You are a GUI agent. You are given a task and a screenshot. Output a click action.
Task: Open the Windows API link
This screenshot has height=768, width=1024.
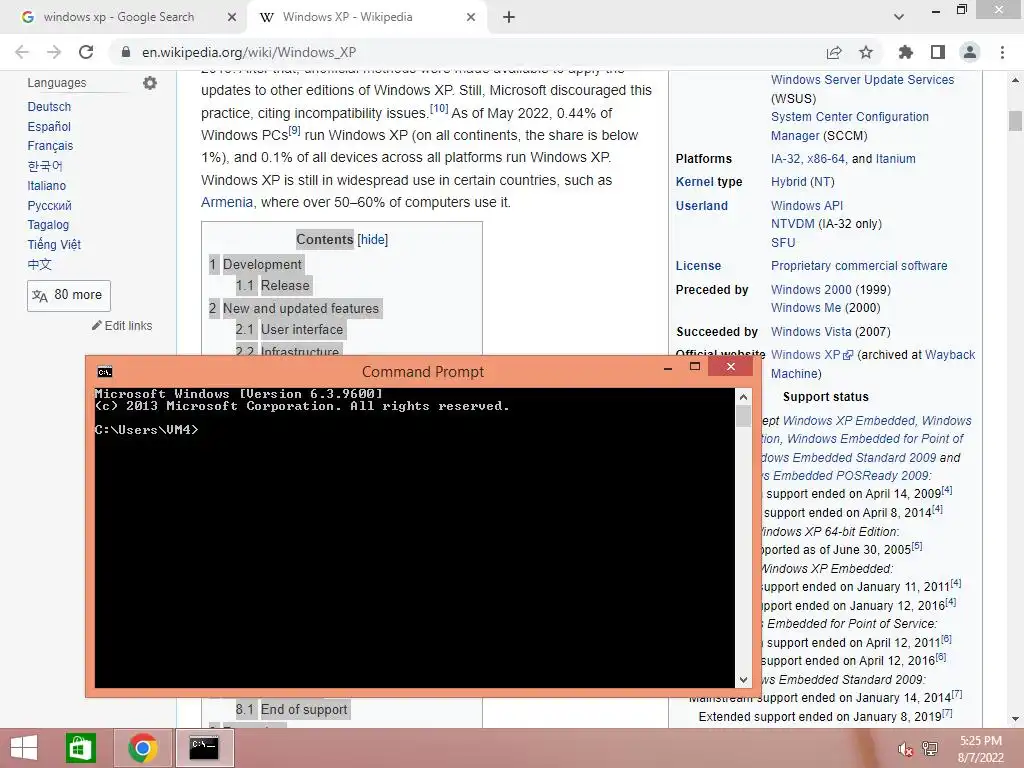(807, 206)
